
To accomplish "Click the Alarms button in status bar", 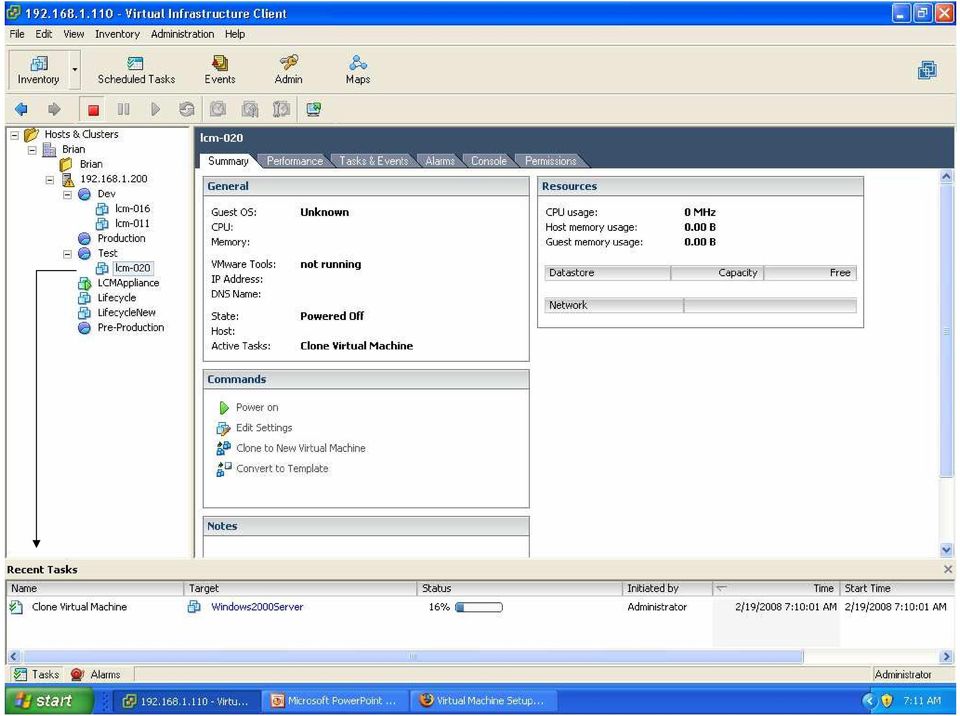I will 96,674.
